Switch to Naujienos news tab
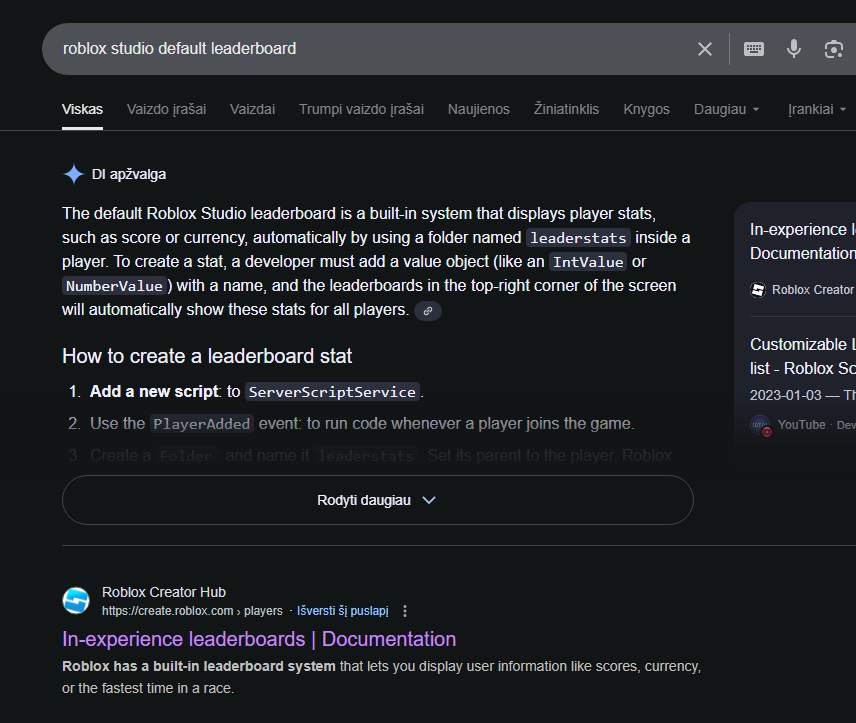Image resolution: width=856 pixels, height=723 pixels. pyautogui.click(x=479, y=109)
